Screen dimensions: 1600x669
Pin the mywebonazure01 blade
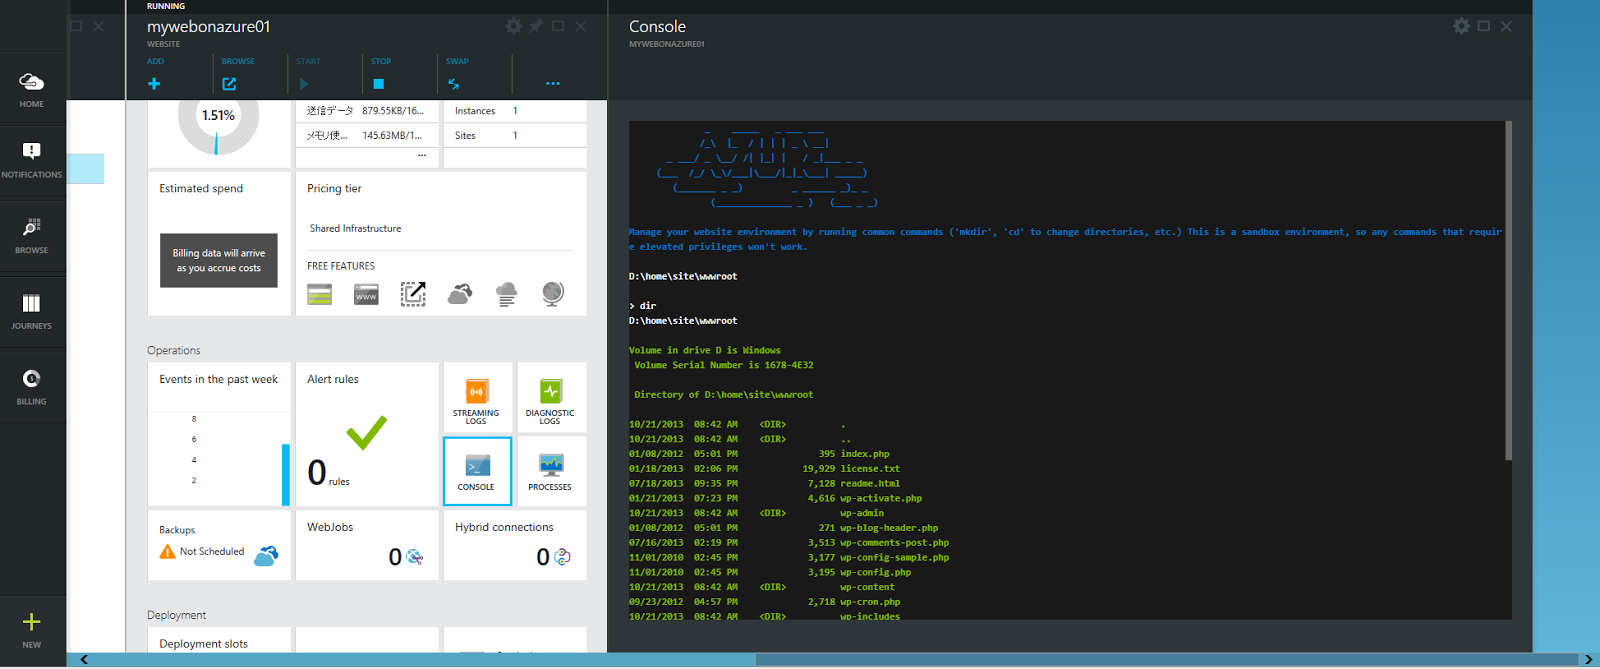point(536,26)
